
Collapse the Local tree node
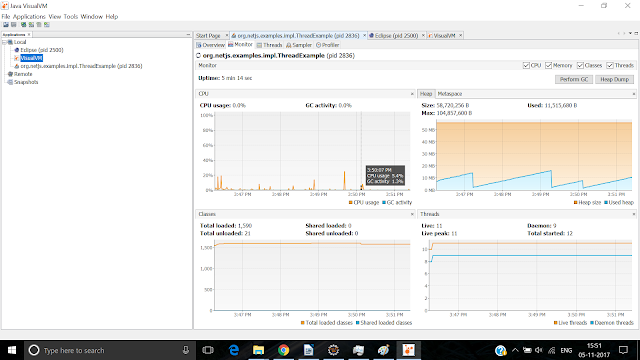point(4,42)
